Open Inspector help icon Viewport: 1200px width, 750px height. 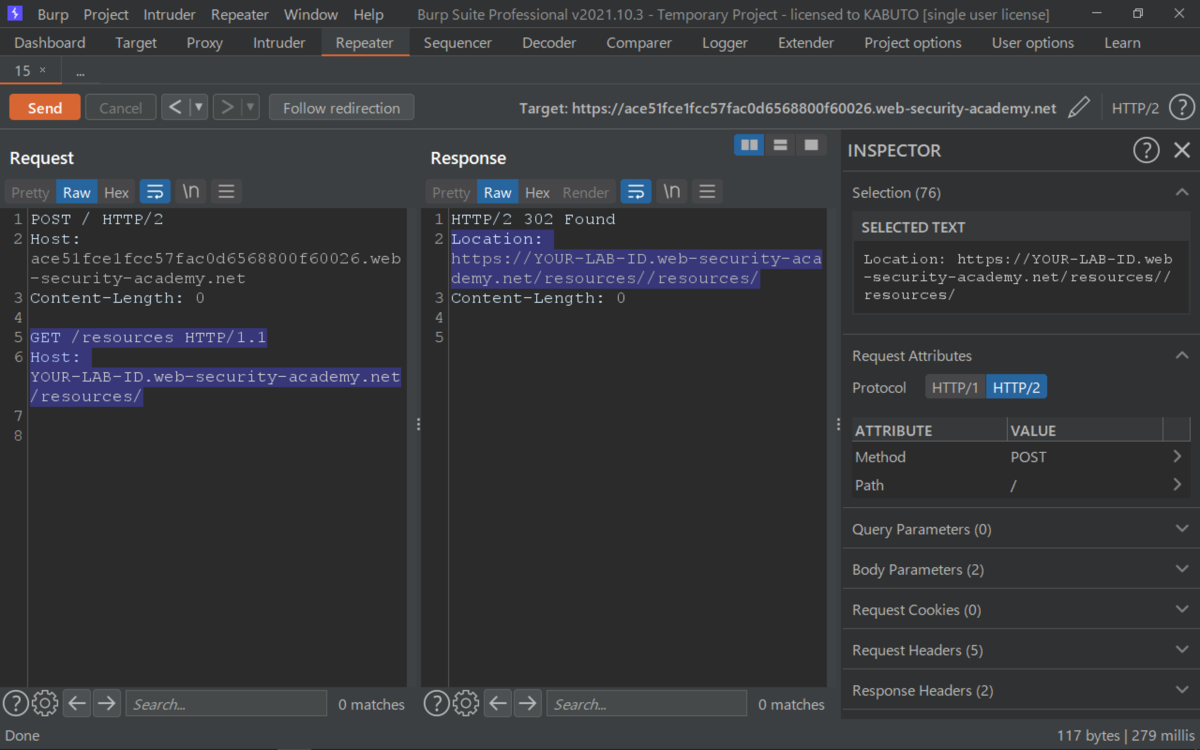pos(1146,150)
